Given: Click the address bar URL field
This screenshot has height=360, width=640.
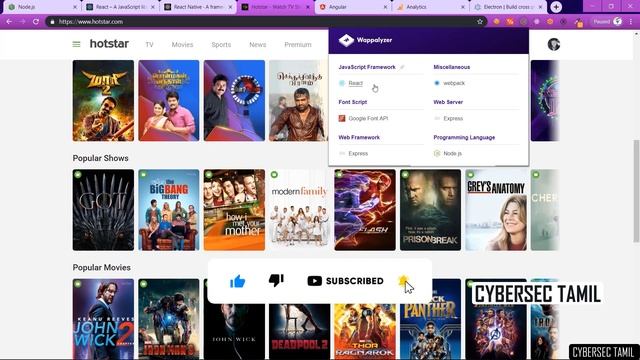Looking at the screenshot, I should coord(266,22).
